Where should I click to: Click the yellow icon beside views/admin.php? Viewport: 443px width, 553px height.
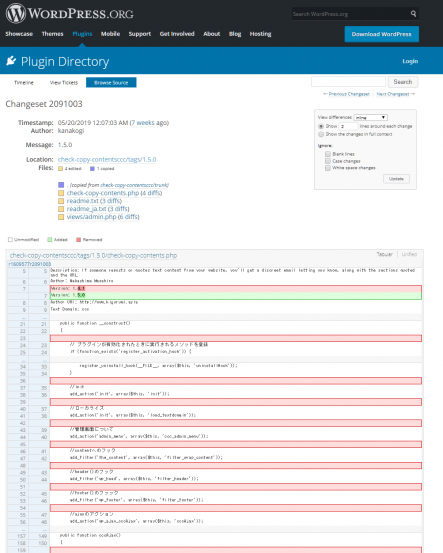(x=61, y=217)
